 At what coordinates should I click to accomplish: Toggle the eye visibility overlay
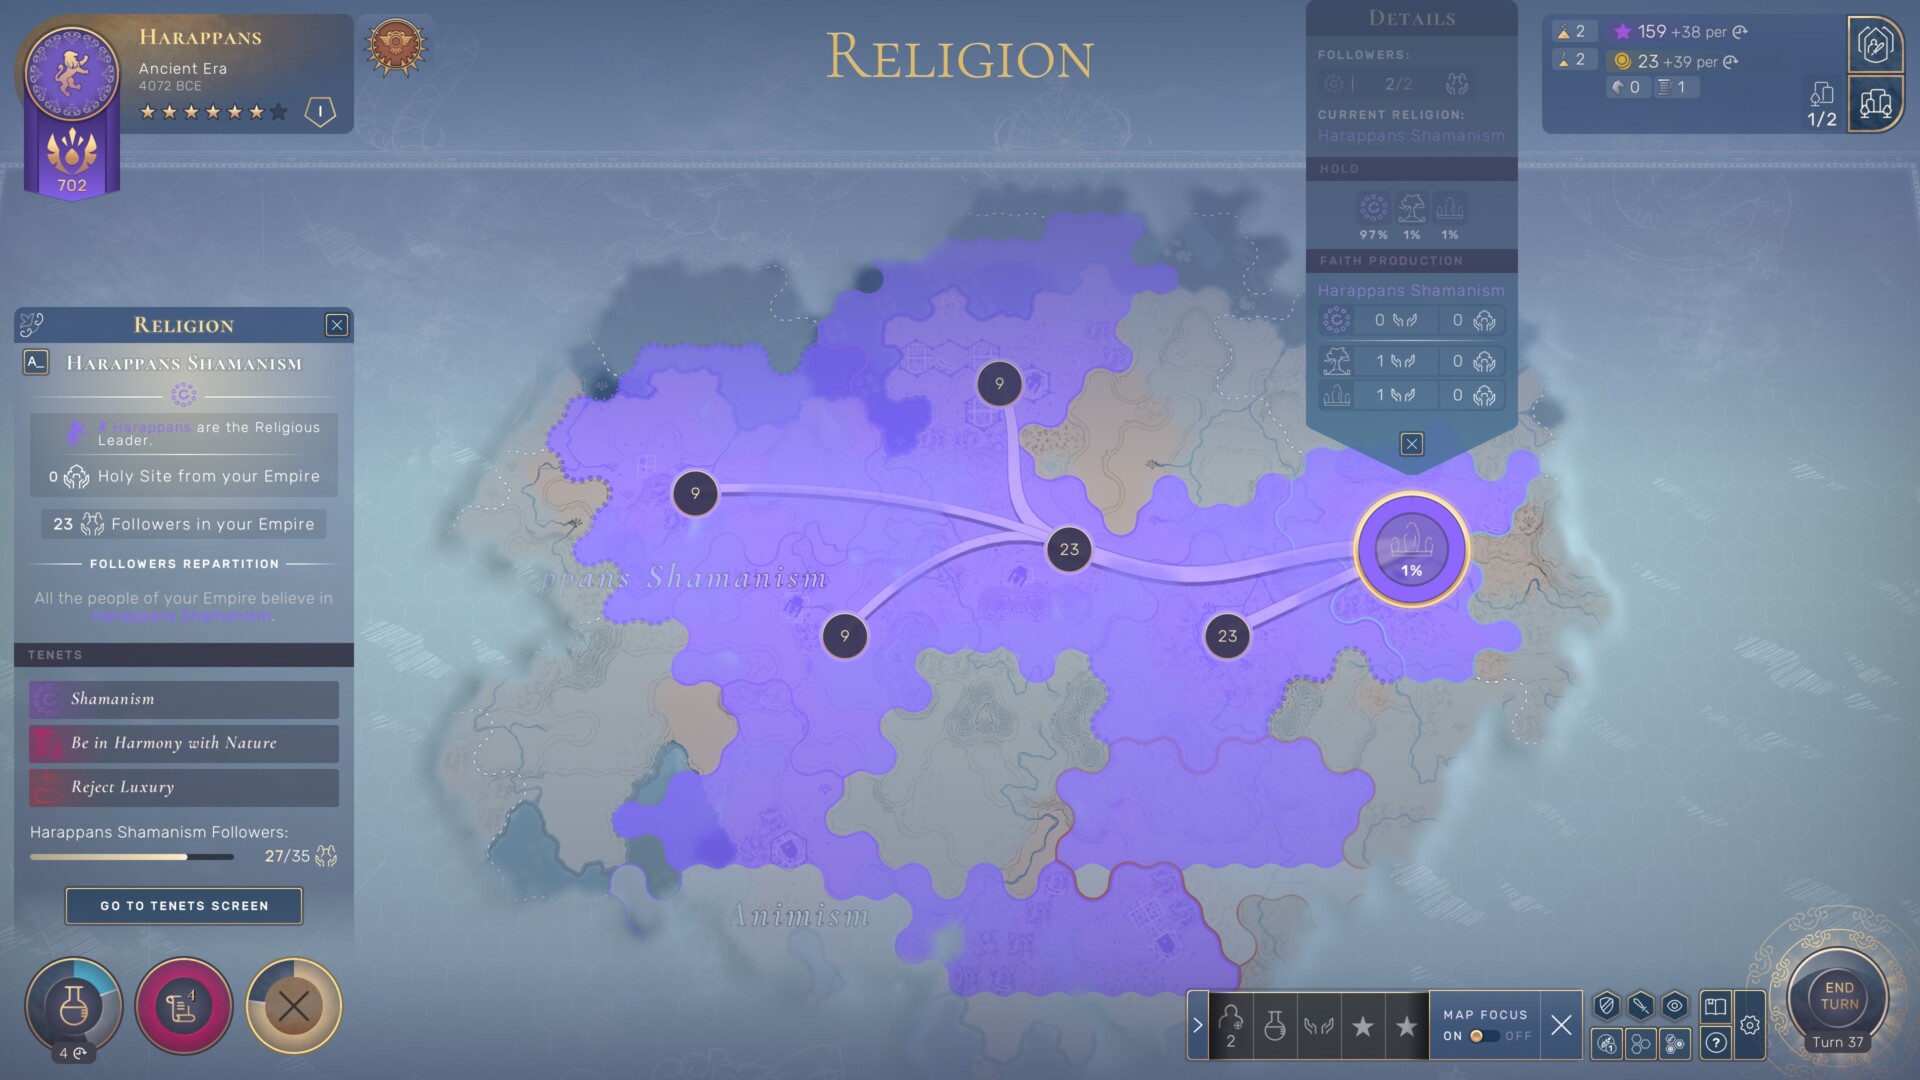pos(1675,1006)
